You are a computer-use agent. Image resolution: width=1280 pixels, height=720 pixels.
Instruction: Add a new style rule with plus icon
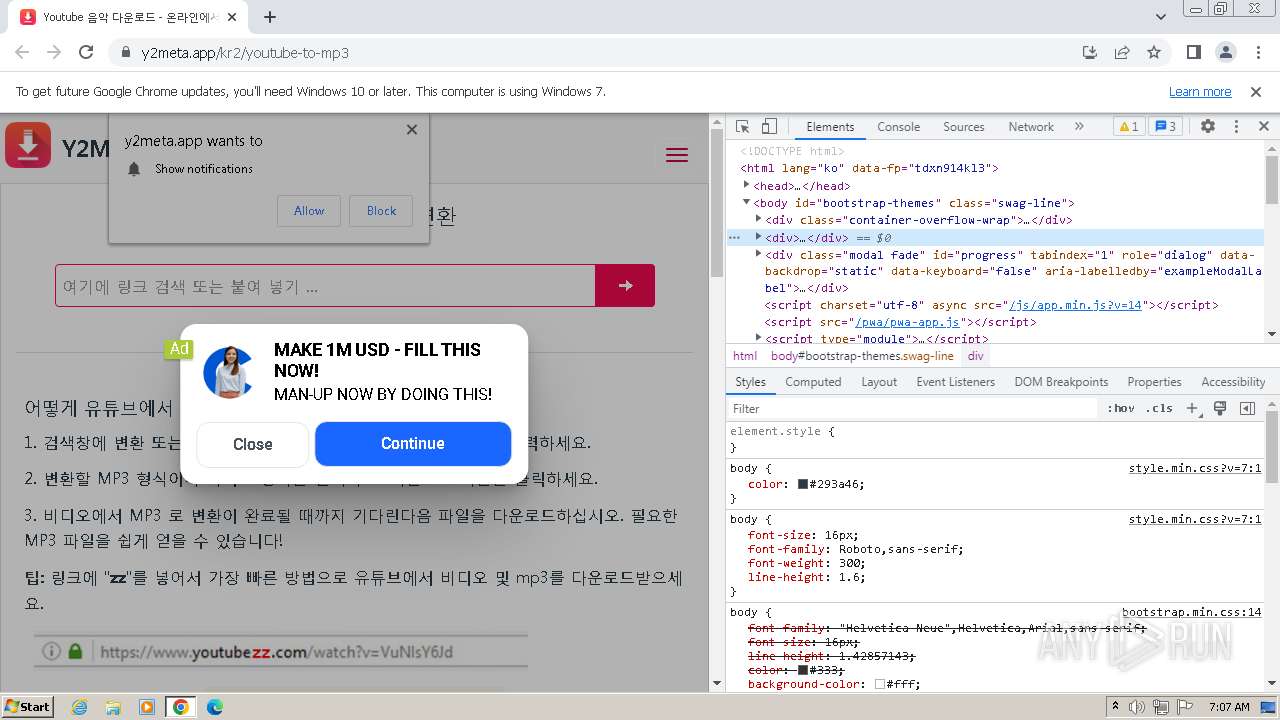[x=1192, y=409]
